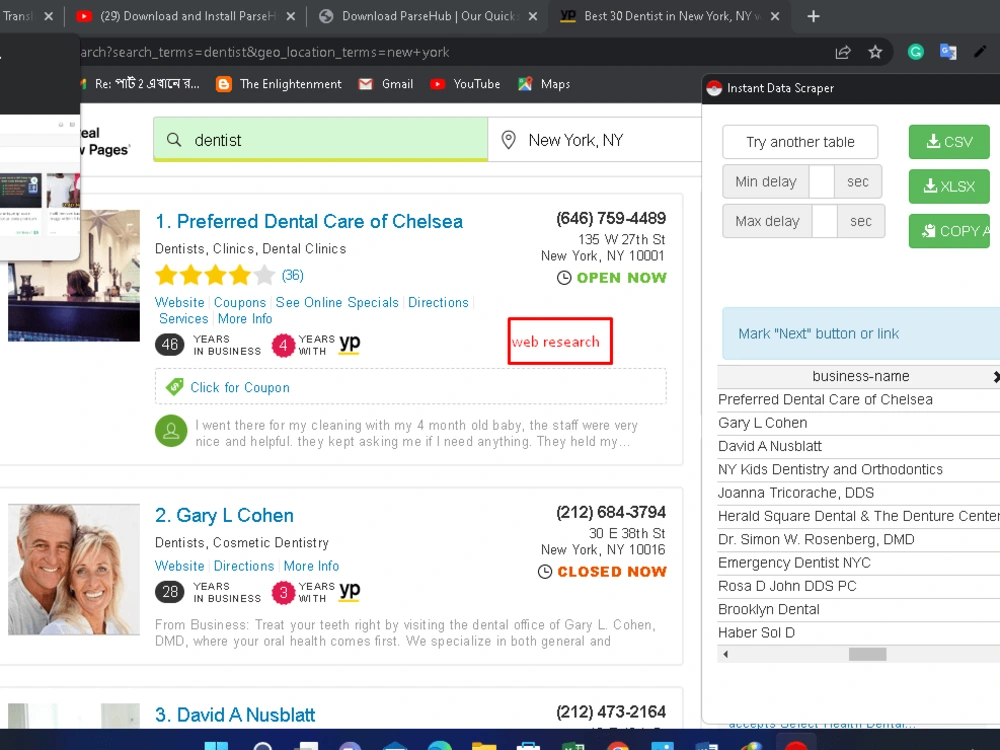Open Gary L Cohen Website link
Image resolution: width=1000 pixels, height=750 pixels.
click(180, 566)
